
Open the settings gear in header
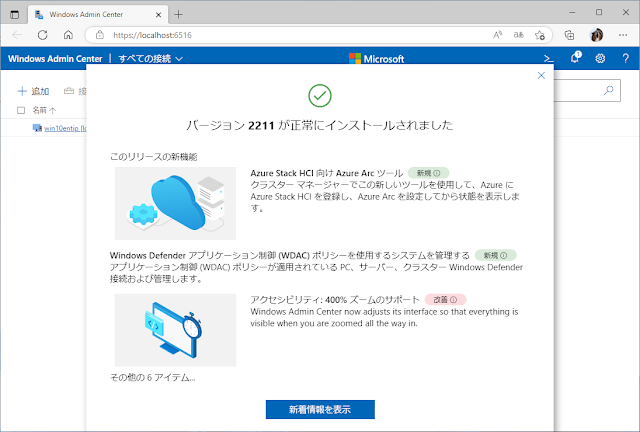[x=600, y=58]
